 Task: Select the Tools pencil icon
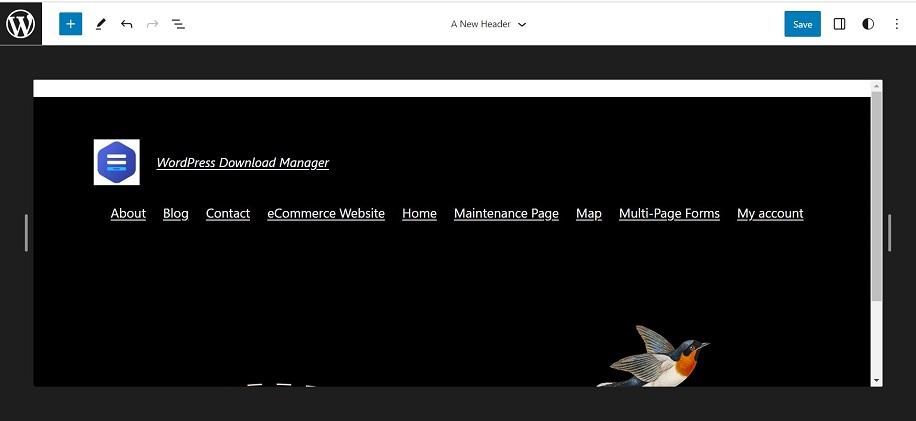point(100,24)
